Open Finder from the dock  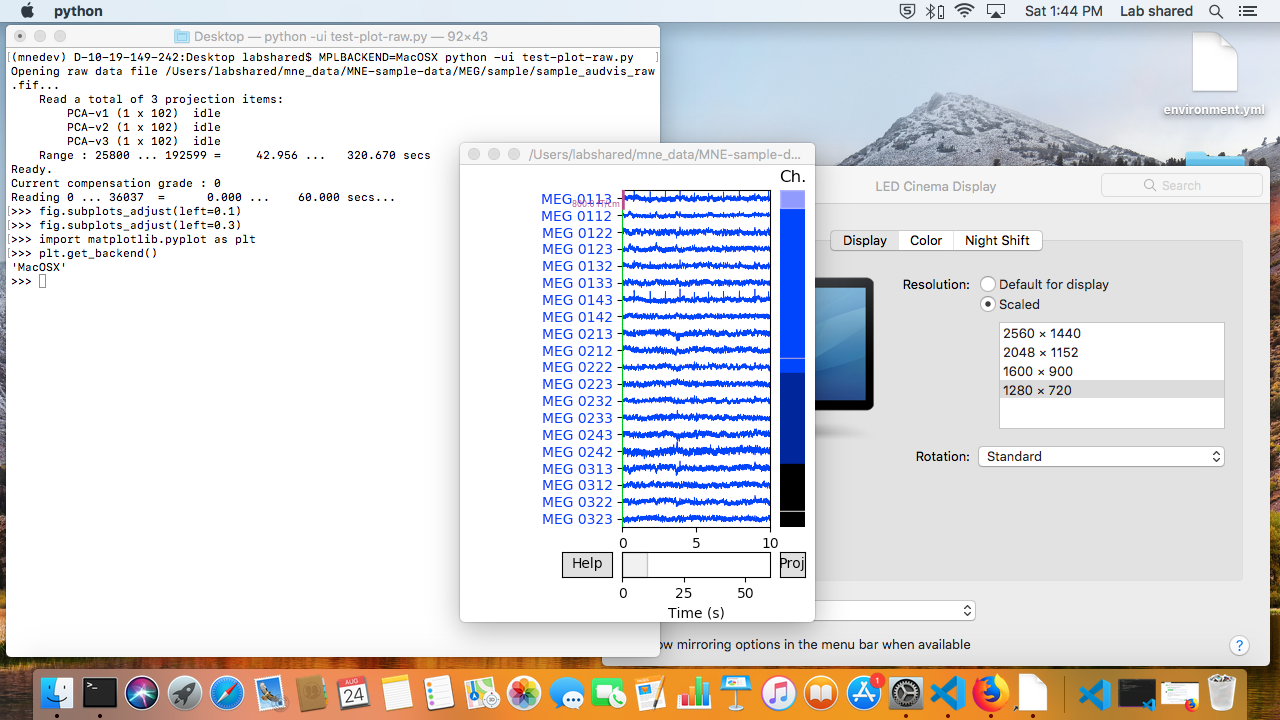tap(57, 693)
